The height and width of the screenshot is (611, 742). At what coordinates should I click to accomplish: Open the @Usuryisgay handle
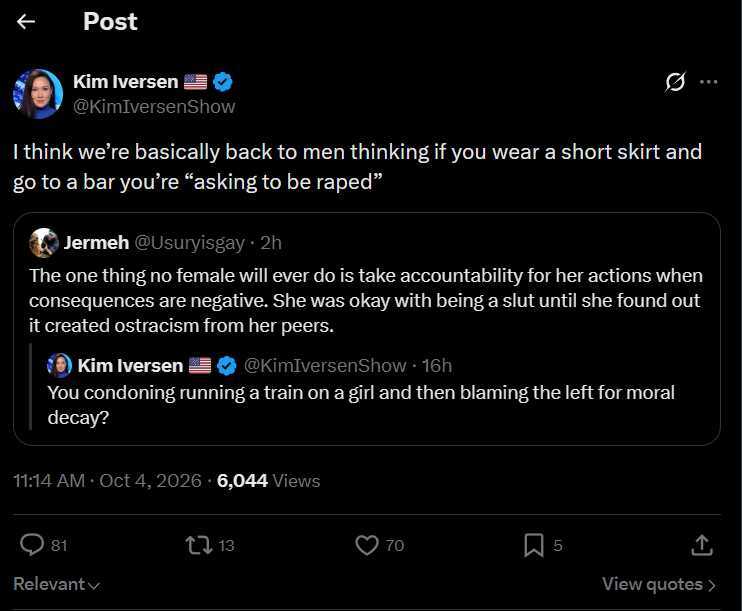190,243
